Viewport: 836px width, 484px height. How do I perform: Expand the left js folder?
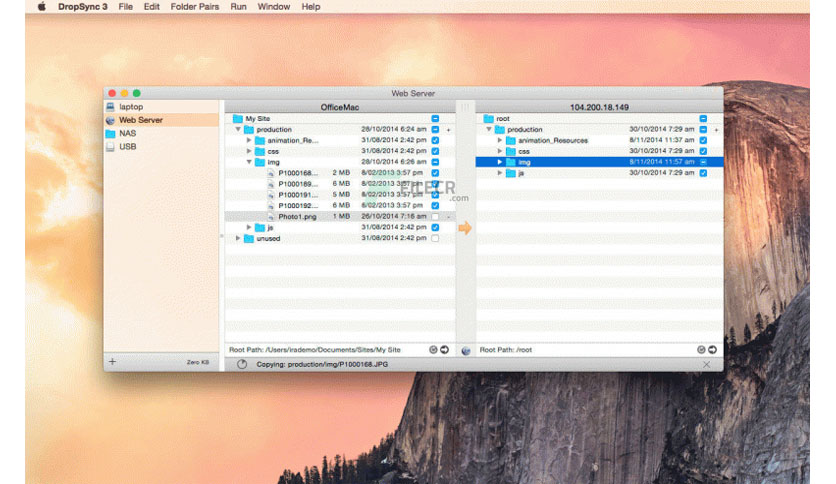click(249, 228)
